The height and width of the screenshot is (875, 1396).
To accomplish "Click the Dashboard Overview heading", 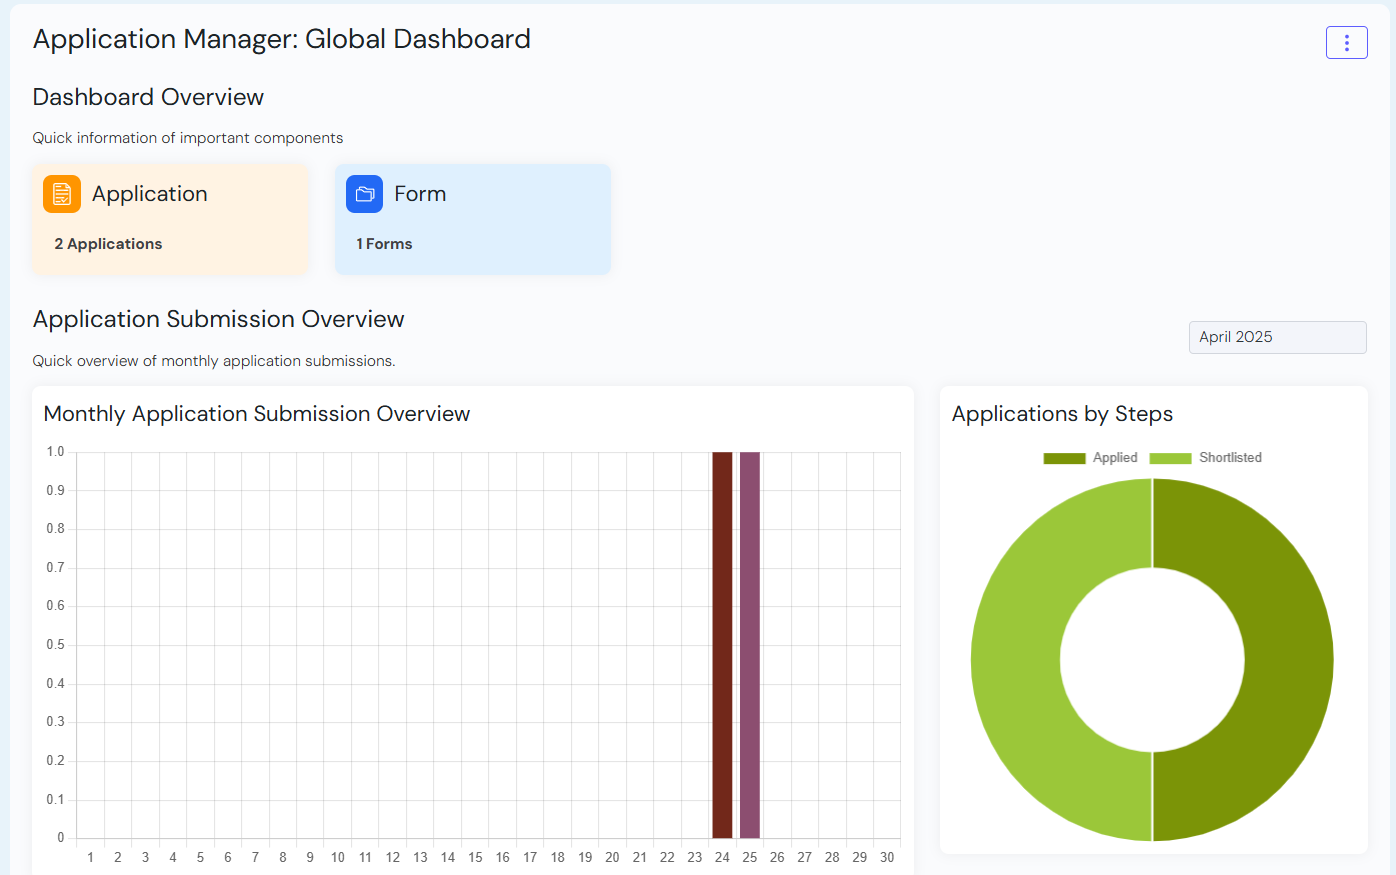I will point(148,97).
